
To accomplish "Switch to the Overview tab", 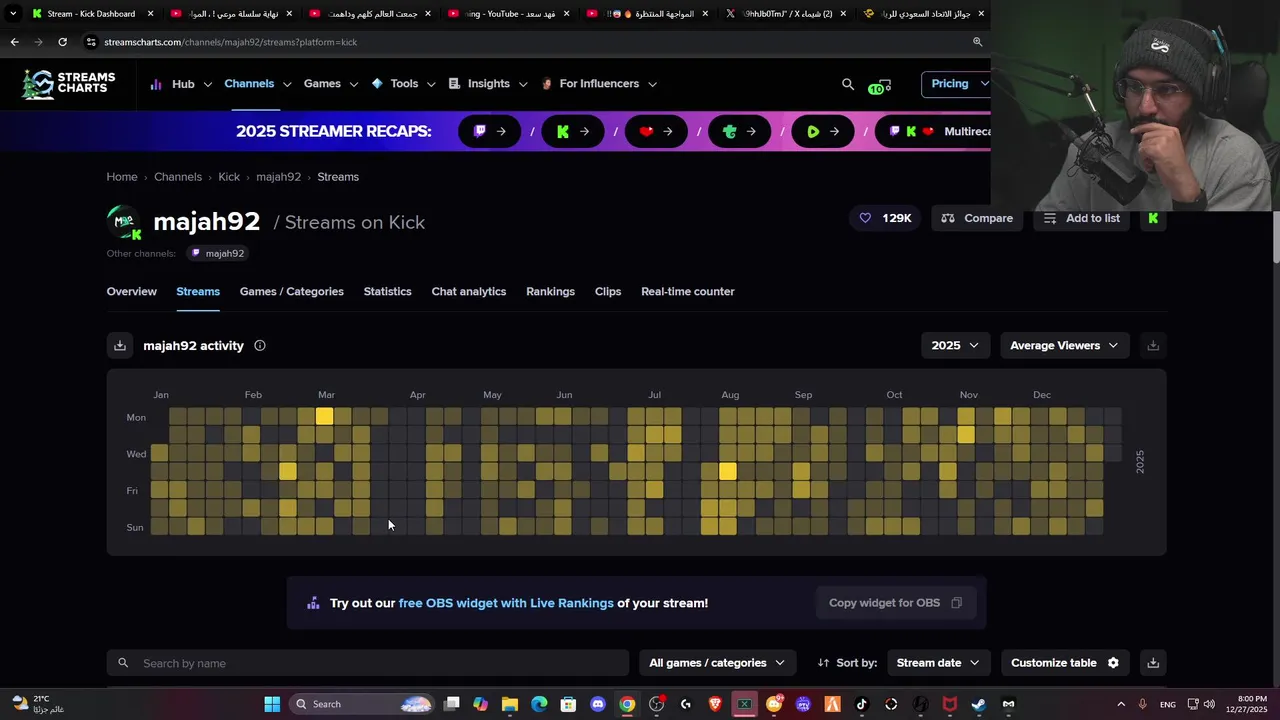I will pos(132,292).
